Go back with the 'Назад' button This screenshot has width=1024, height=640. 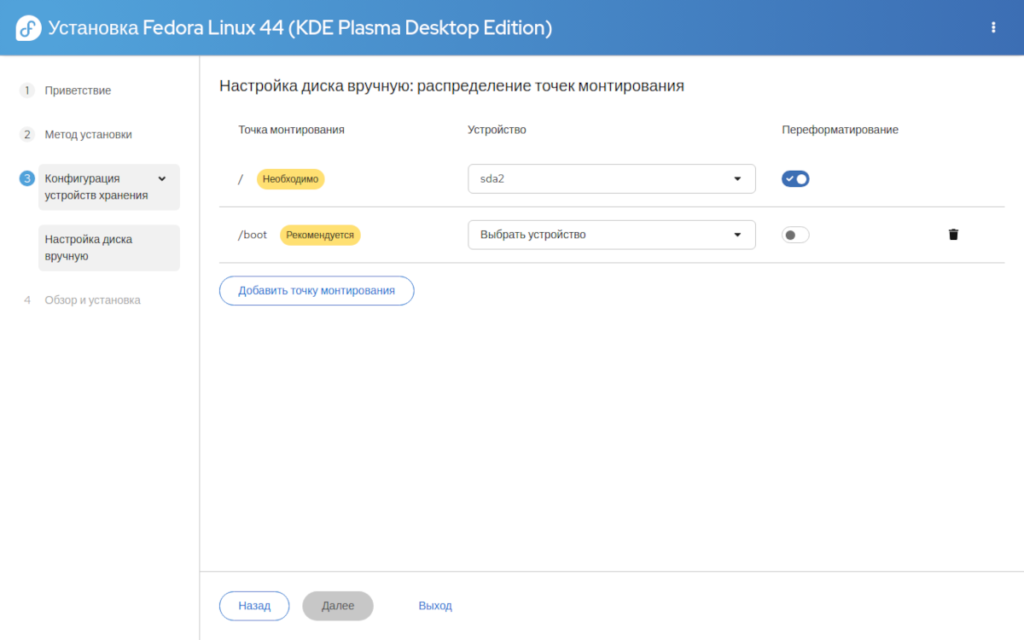pos(254,606)
